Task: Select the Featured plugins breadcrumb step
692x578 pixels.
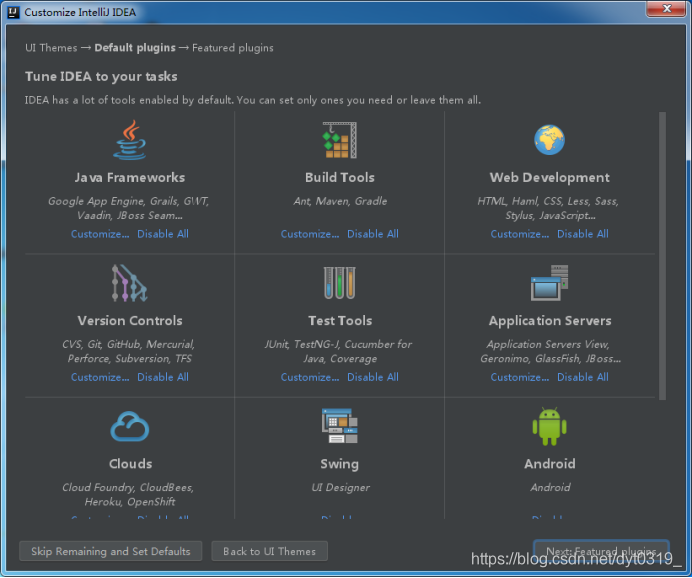Action: [x=233, y=48]
